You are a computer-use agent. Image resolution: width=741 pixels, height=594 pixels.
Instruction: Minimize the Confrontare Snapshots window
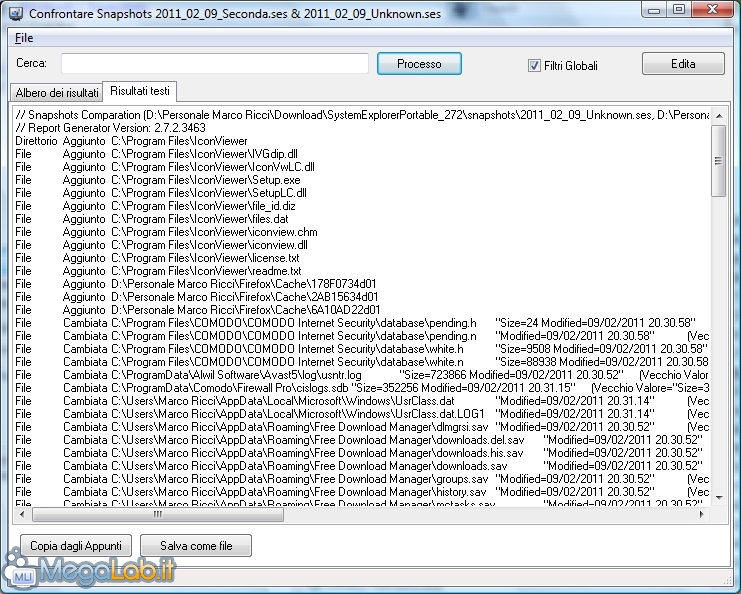coord(654,9)
